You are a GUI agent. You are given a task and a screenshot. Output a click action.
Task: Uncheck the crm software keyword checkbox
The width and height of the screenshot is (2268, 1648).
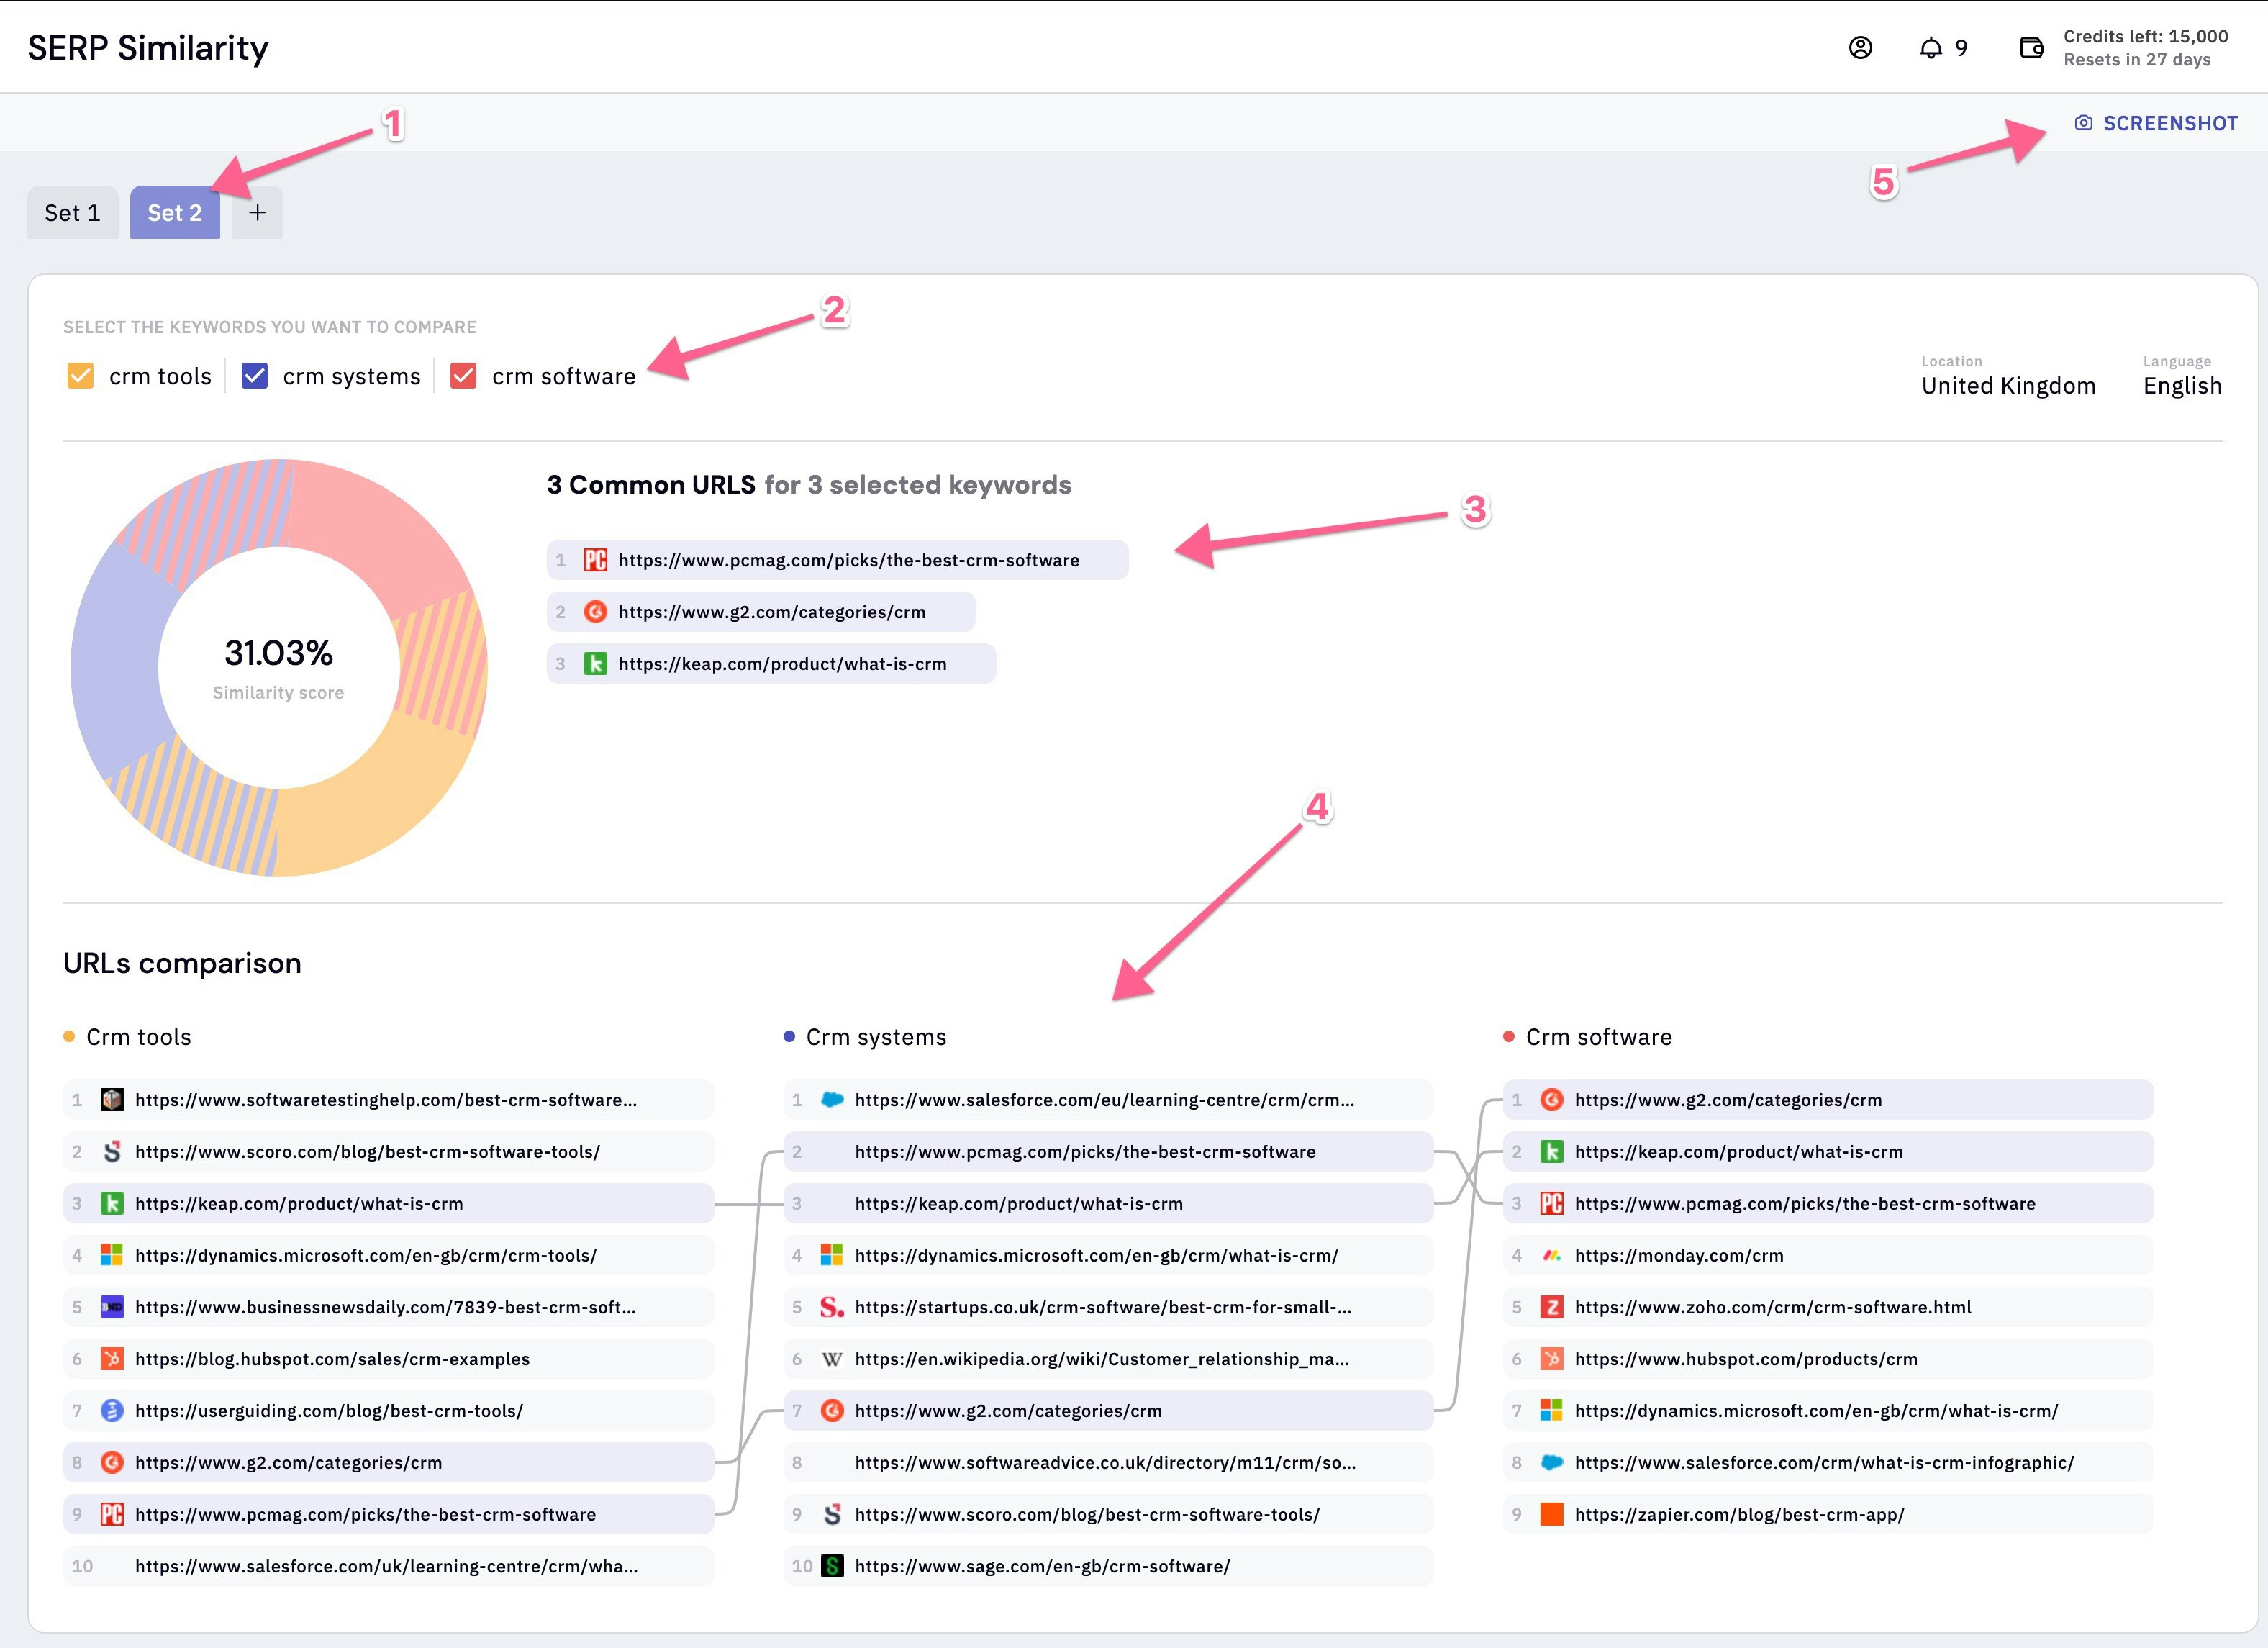click(x=463, y=376)
